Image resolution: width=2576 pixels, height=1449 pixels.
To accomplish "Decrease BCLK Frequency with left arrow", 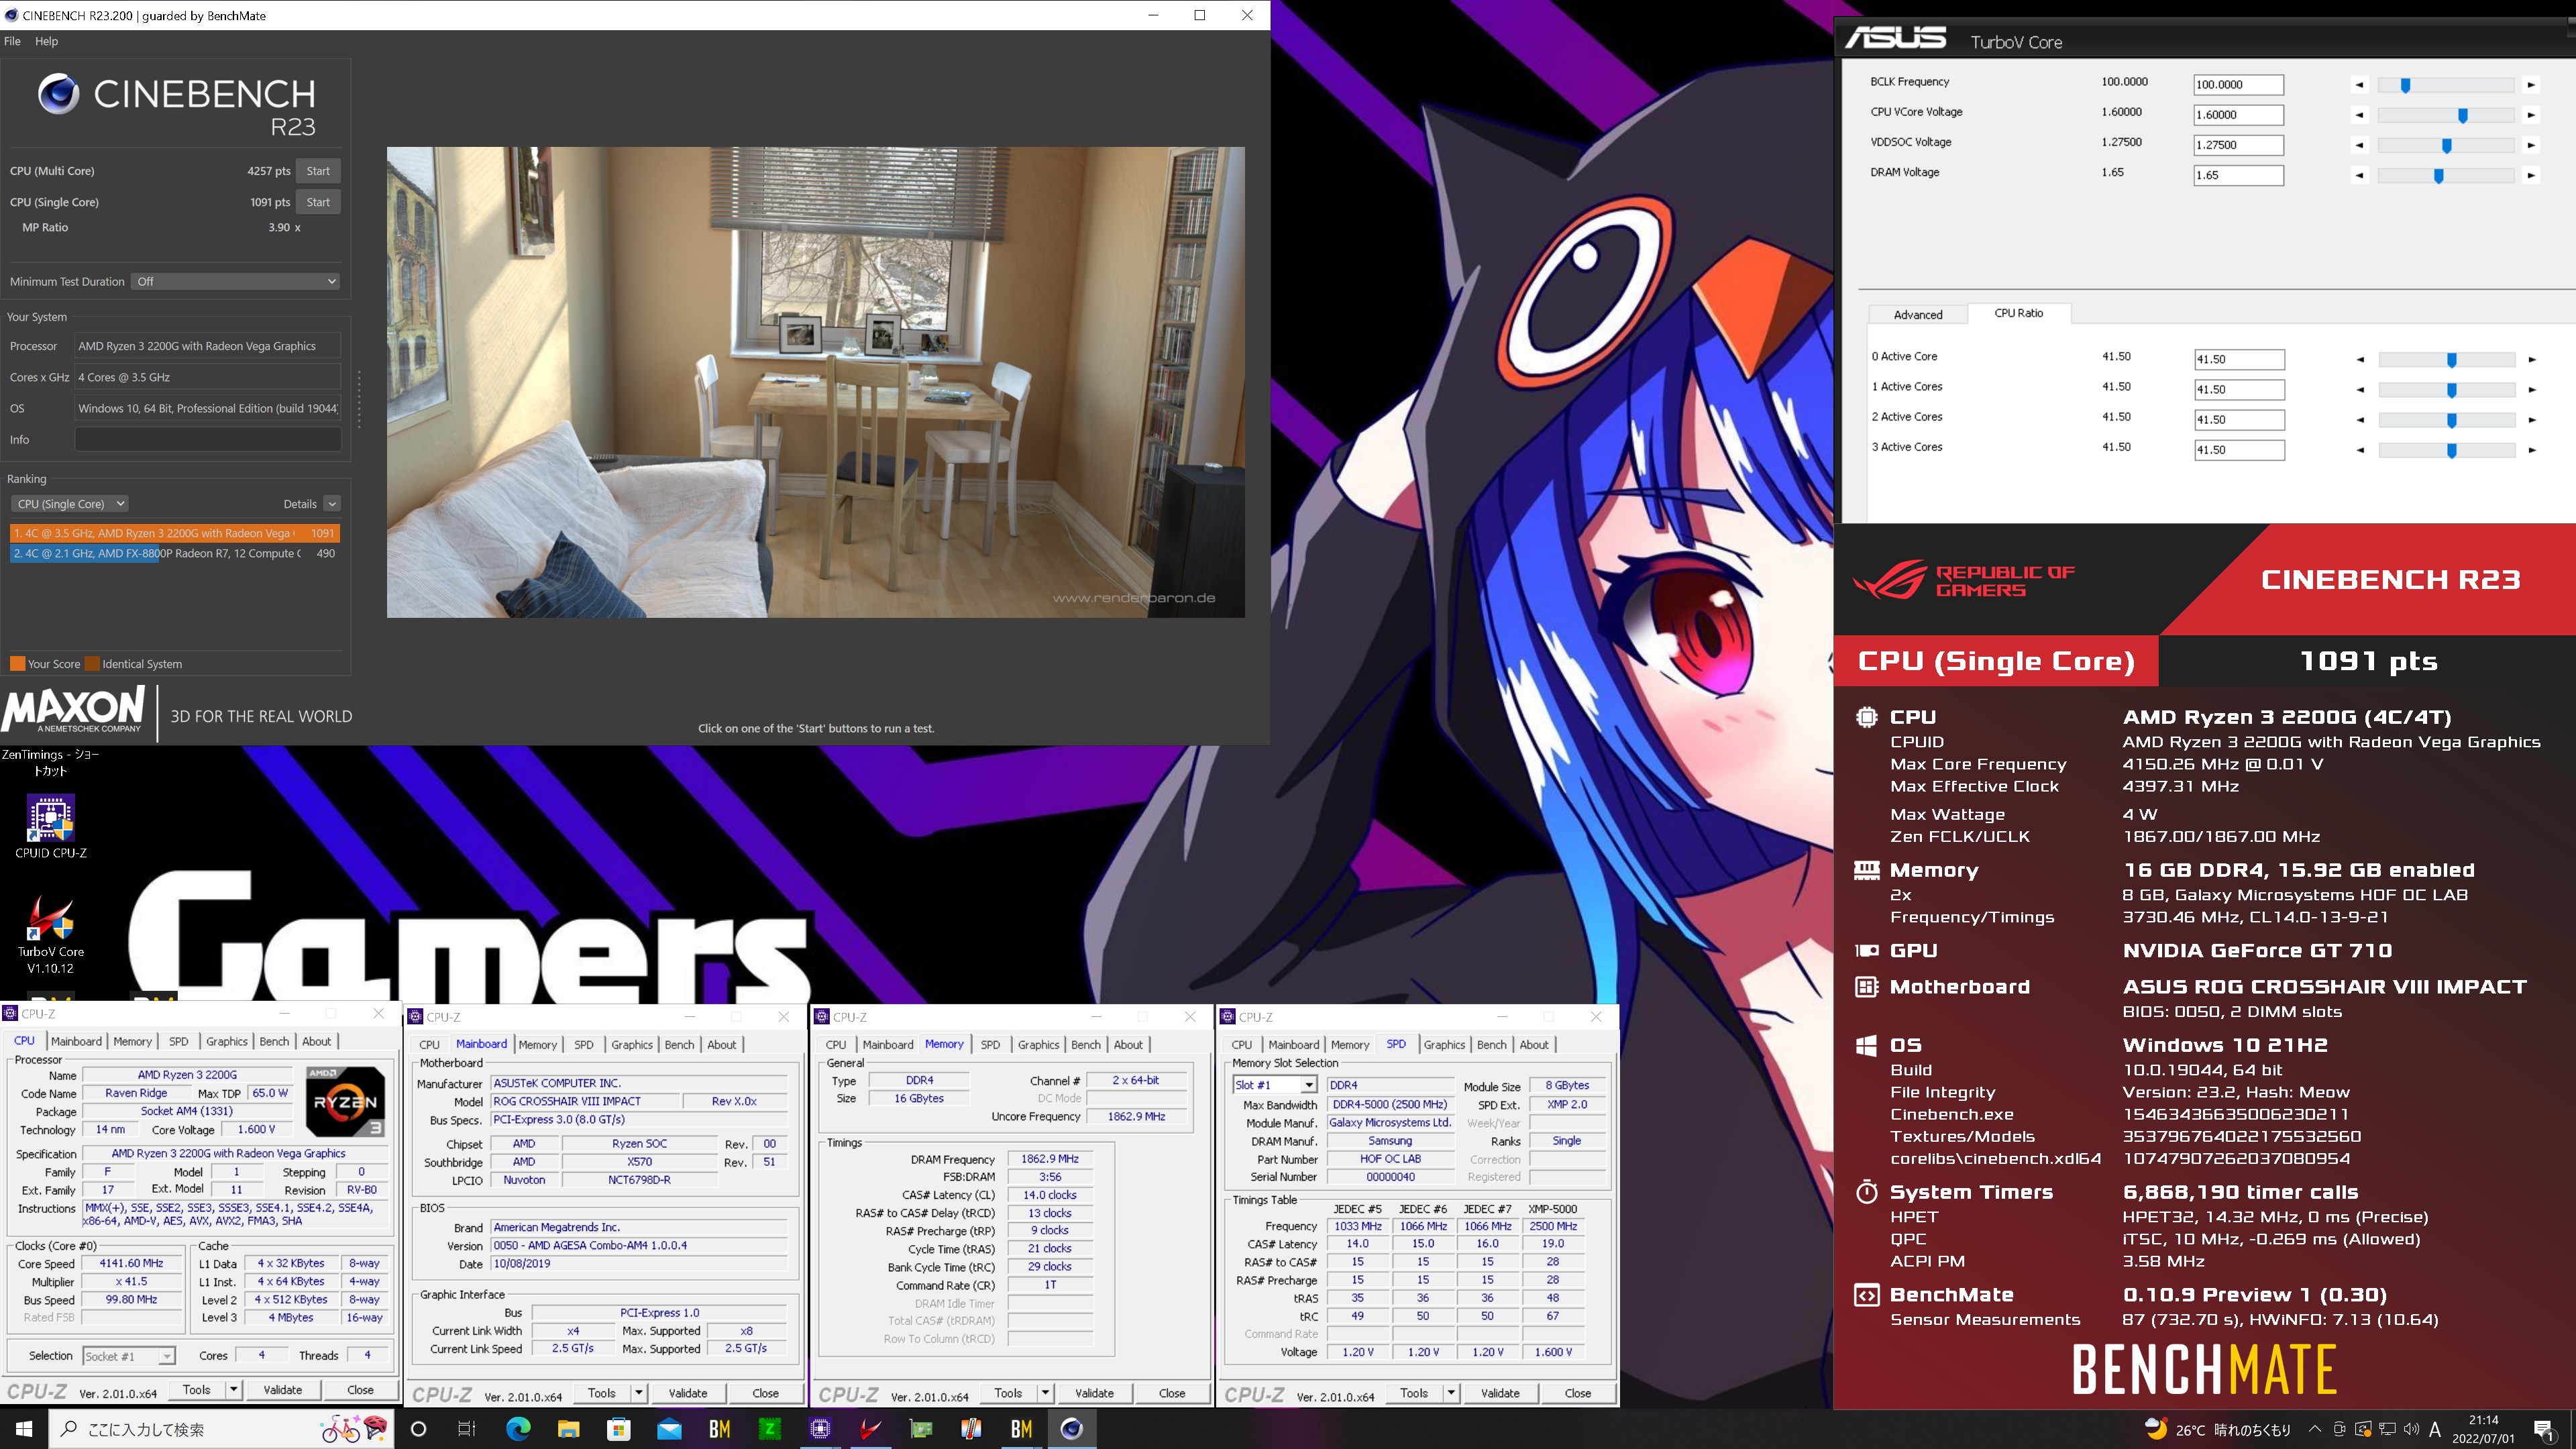I will point(2359,85).
